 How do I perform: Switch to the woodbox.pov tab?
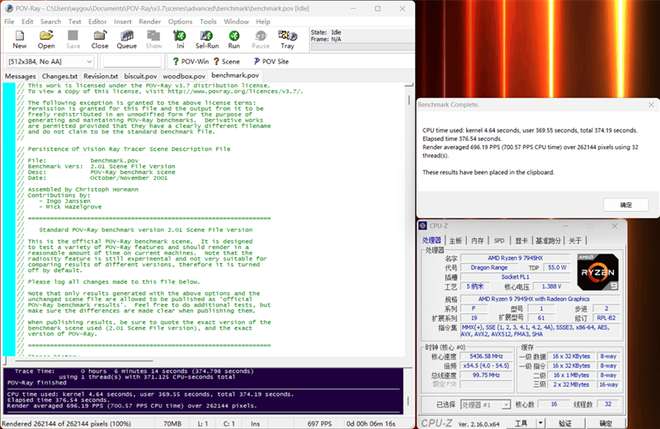[x=183, y=76]
